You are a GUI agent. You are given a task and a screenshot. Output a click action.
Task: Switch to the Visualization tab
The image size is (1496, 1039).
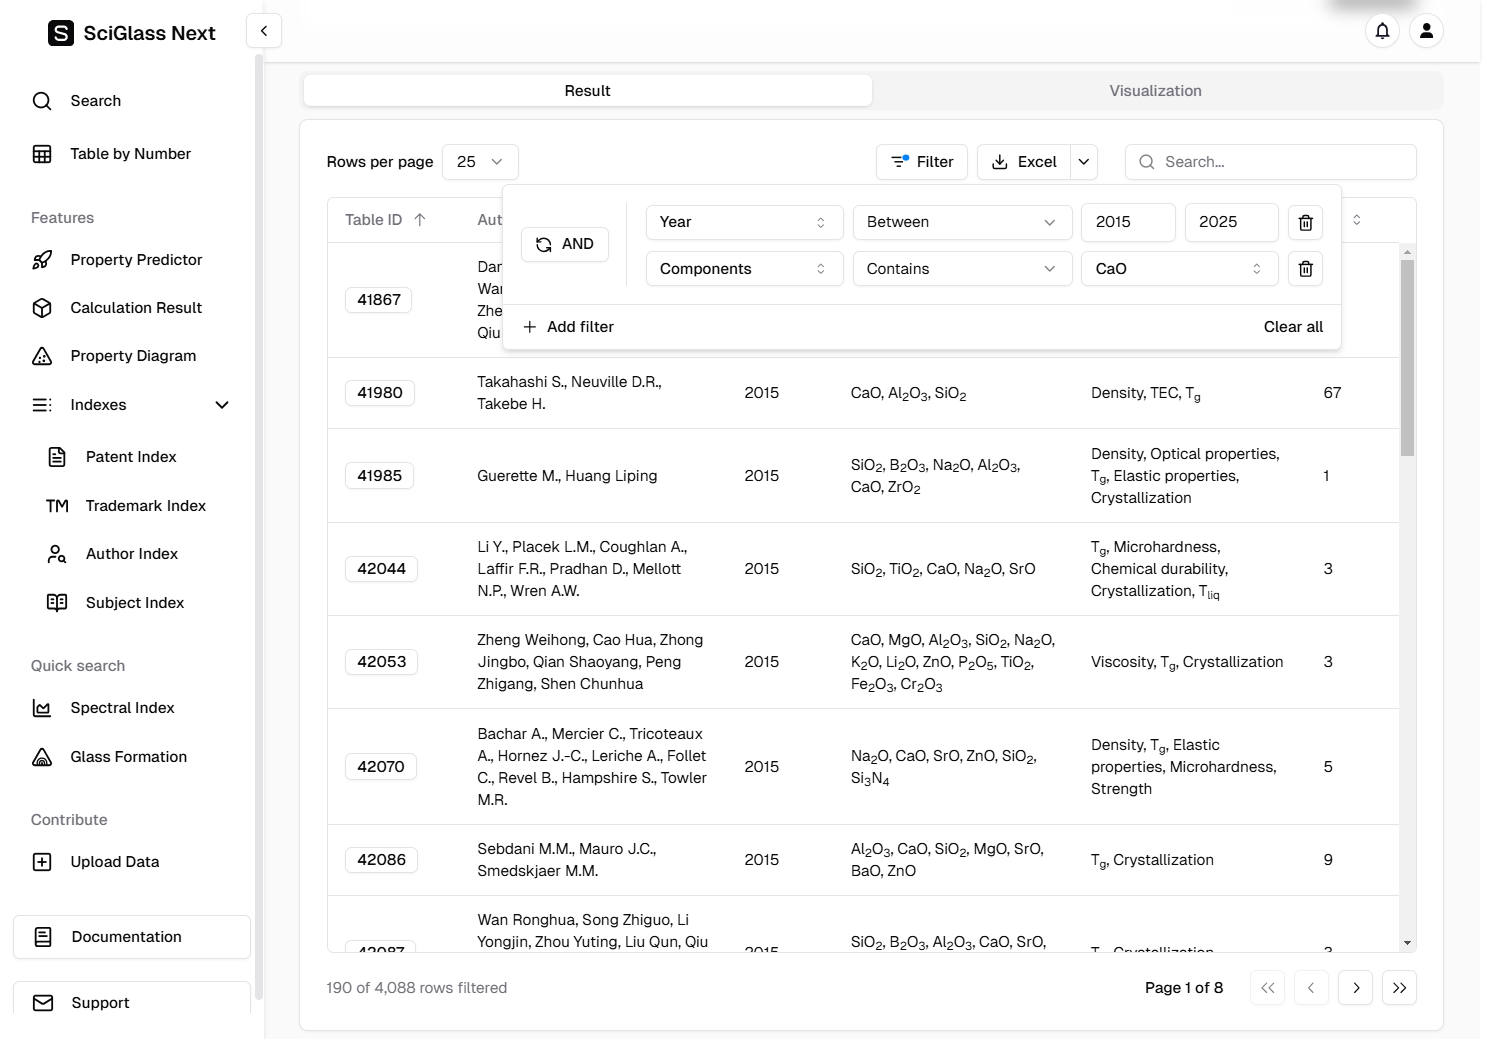tap(1155, 91)
